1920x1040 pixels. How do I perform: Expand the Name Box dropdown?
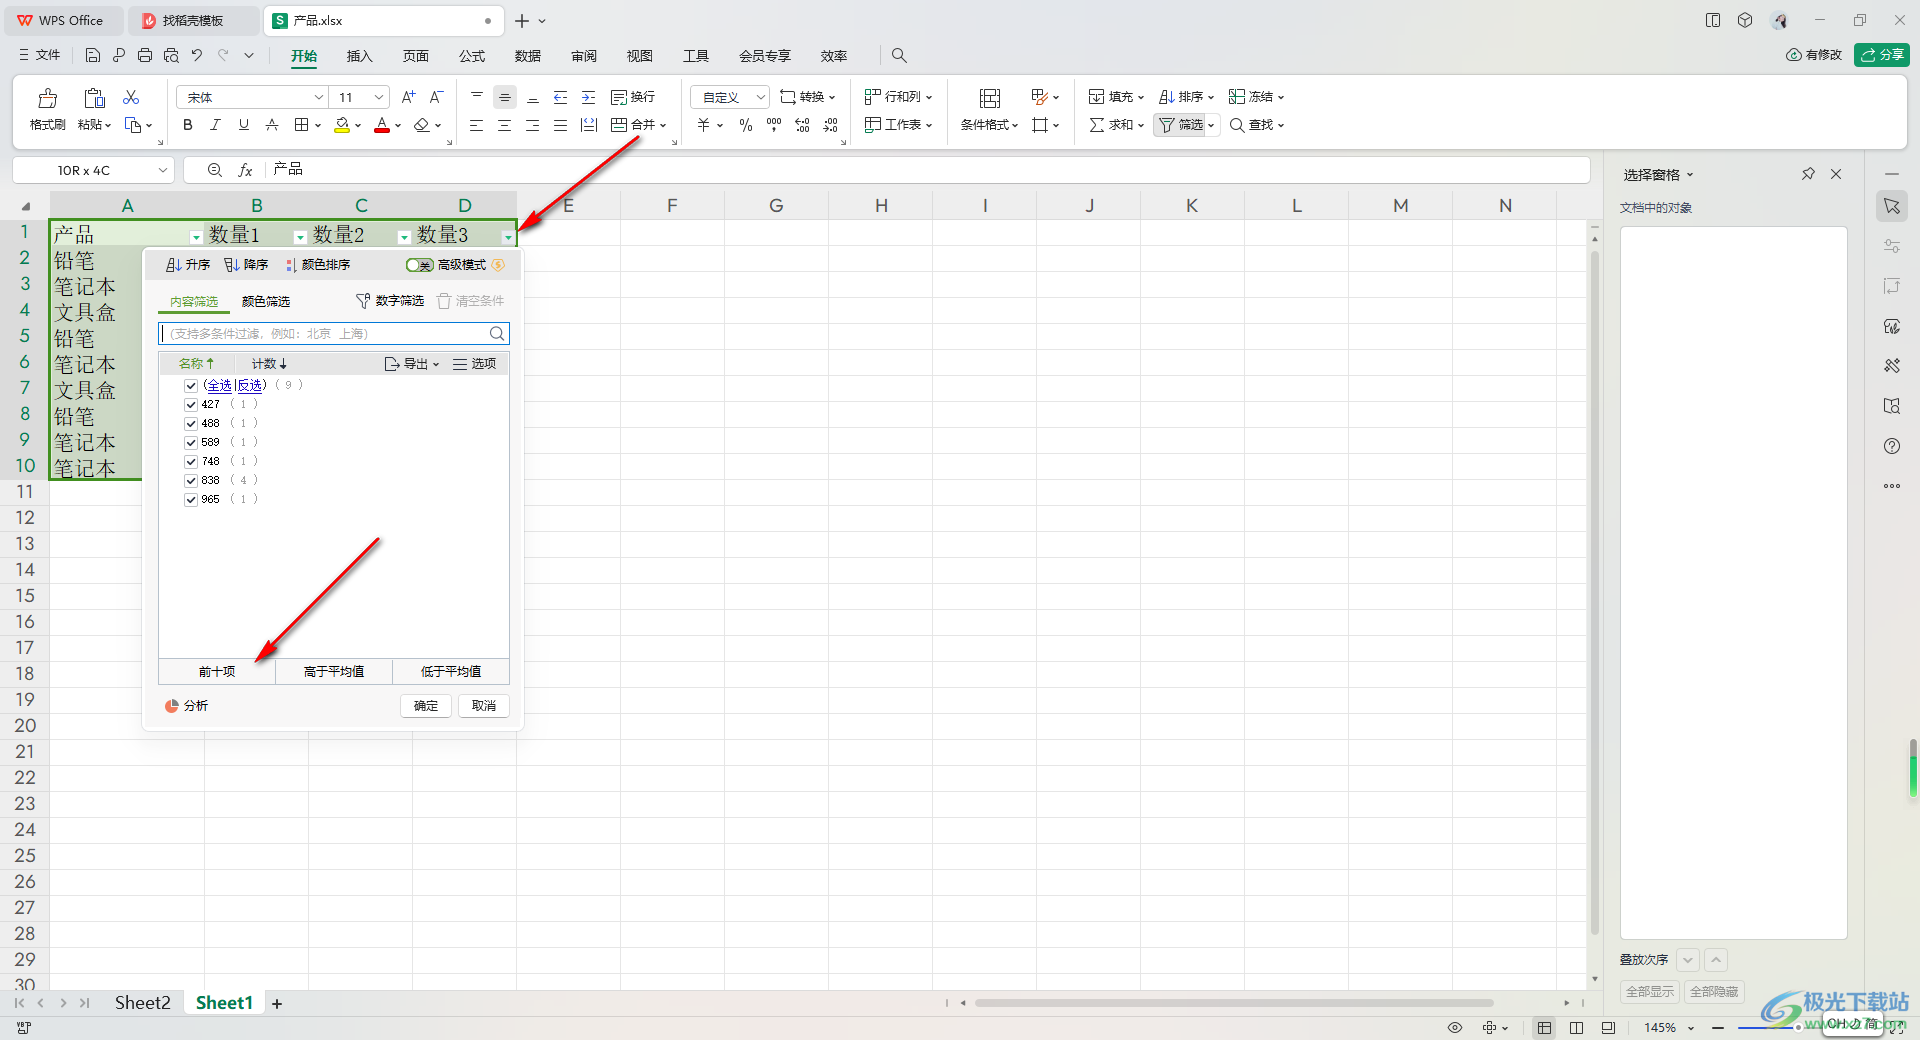pos(162,170)
